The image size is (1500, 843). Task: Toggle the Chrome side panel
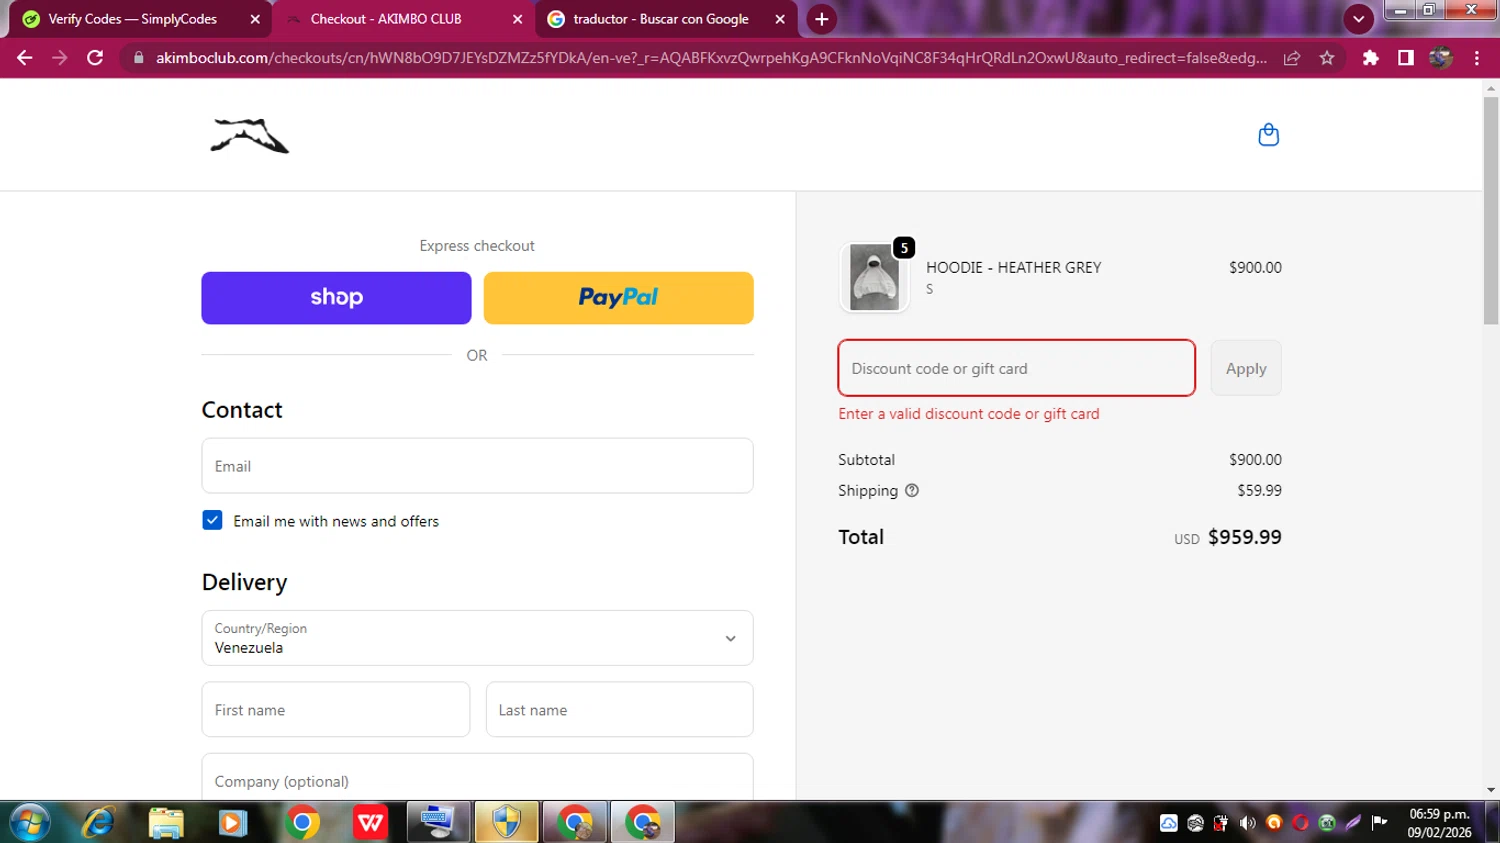coord(1405,58)
